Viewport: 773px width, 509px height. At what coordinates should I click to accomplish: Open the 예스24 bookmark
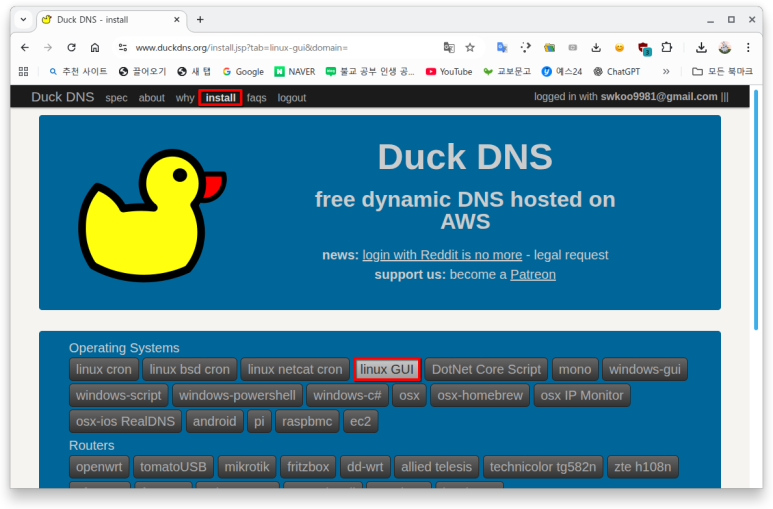(x=562, y=72)
